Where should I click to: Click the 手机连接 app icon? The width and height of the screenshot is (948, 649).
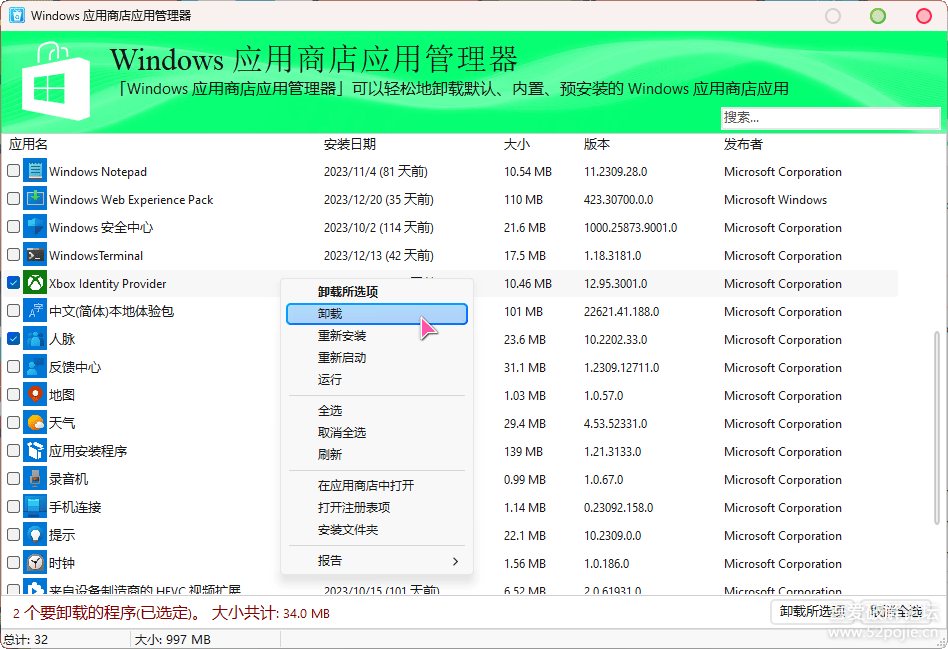(35, 507)
